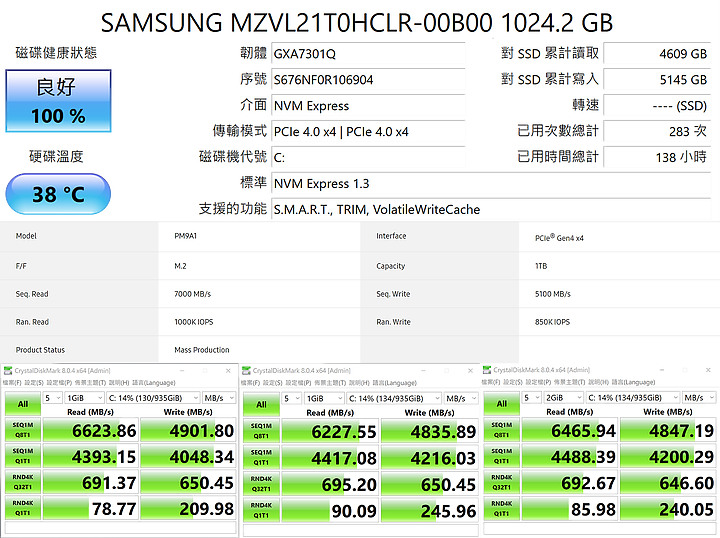The height and width of the screenshot is (538, 720).
Task: Open 語言(Language) menu in 130/935GiB window
Action: point(154,383)
